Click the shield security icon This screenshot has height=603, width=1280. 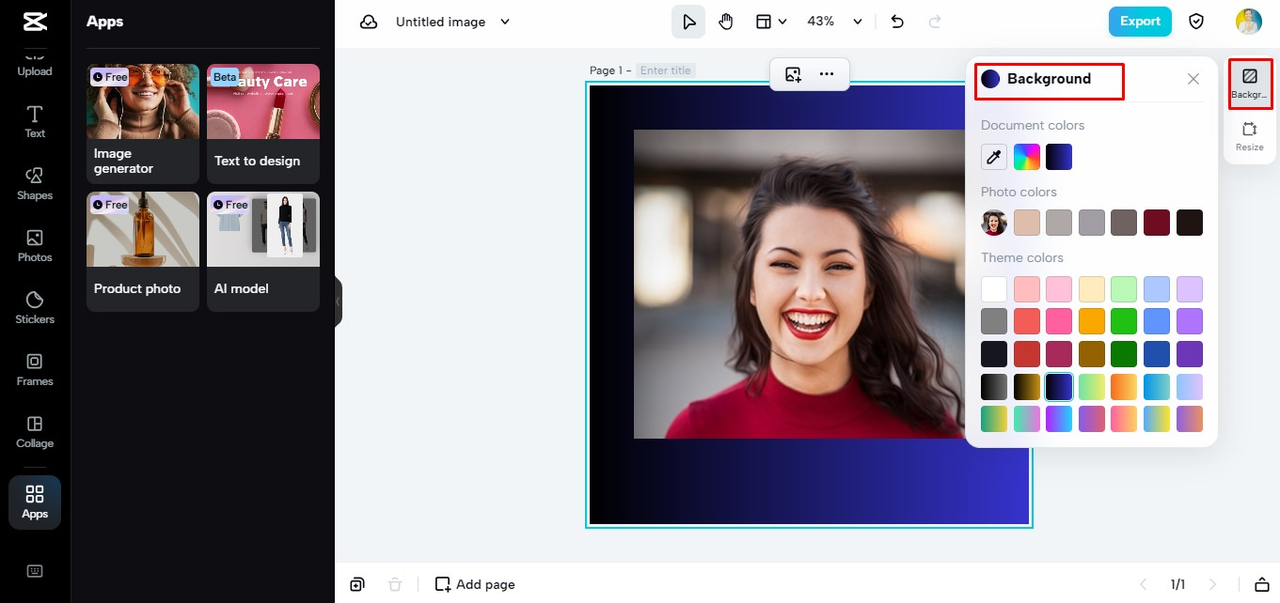click(x=1196, y=21)
